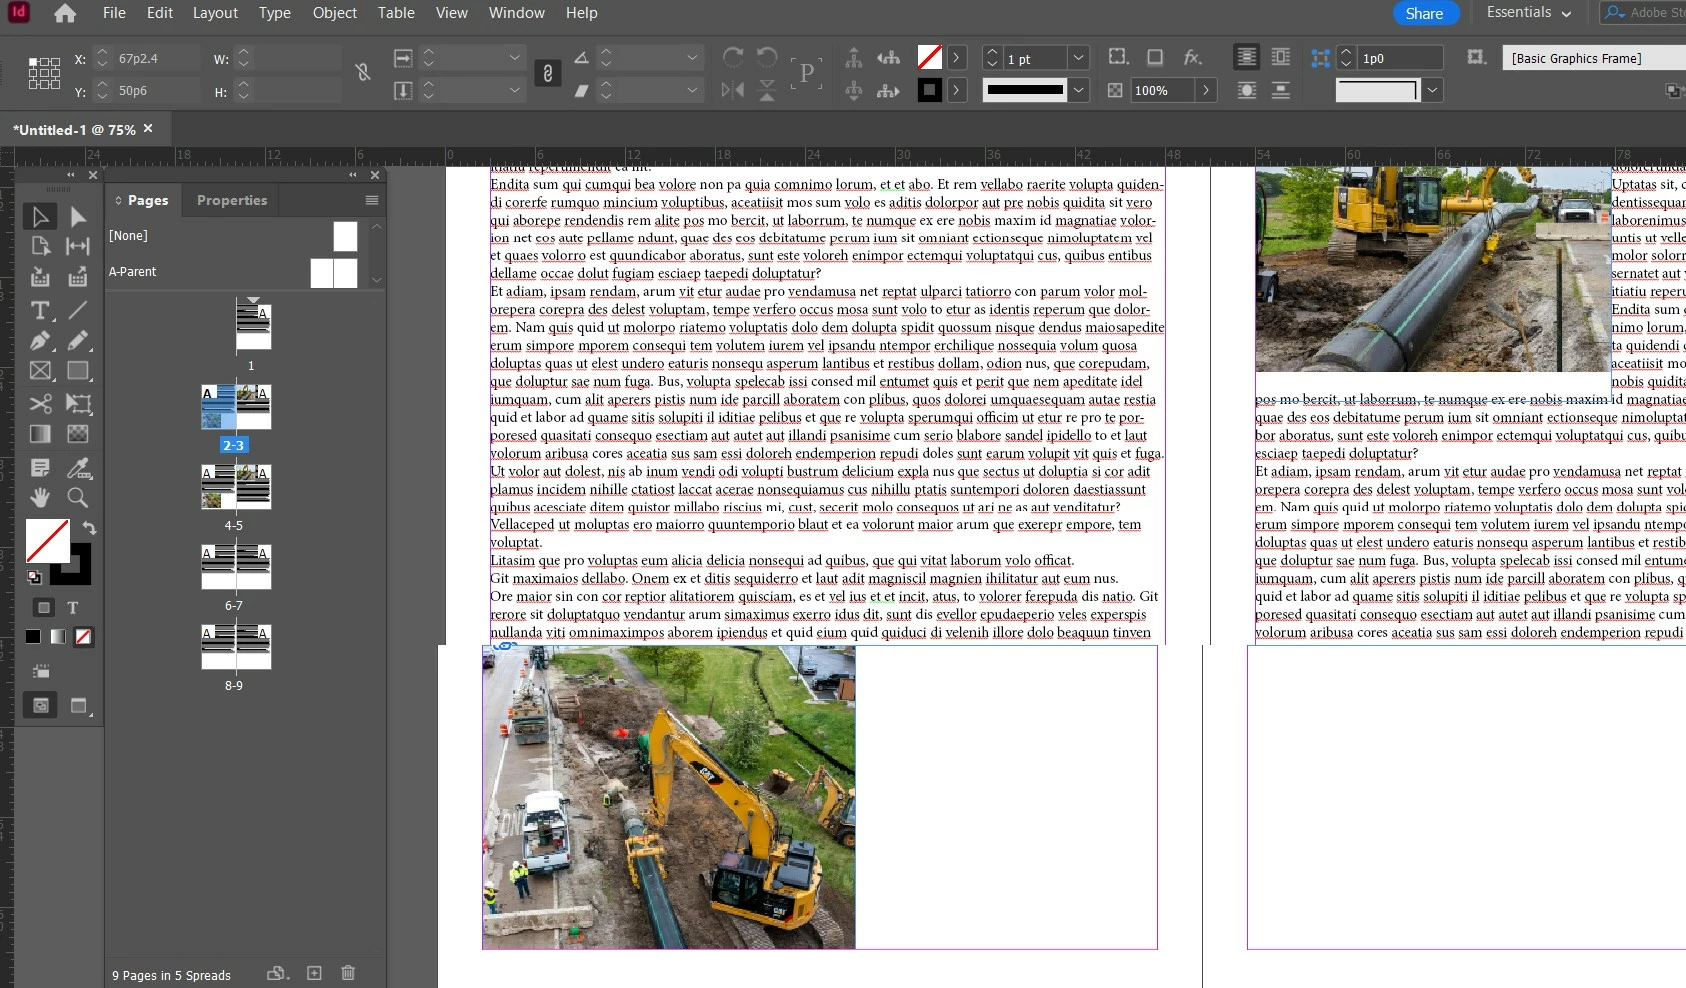Pick the Pen tool
Screen dimensions: 1686x988
(x=40, y=341)
